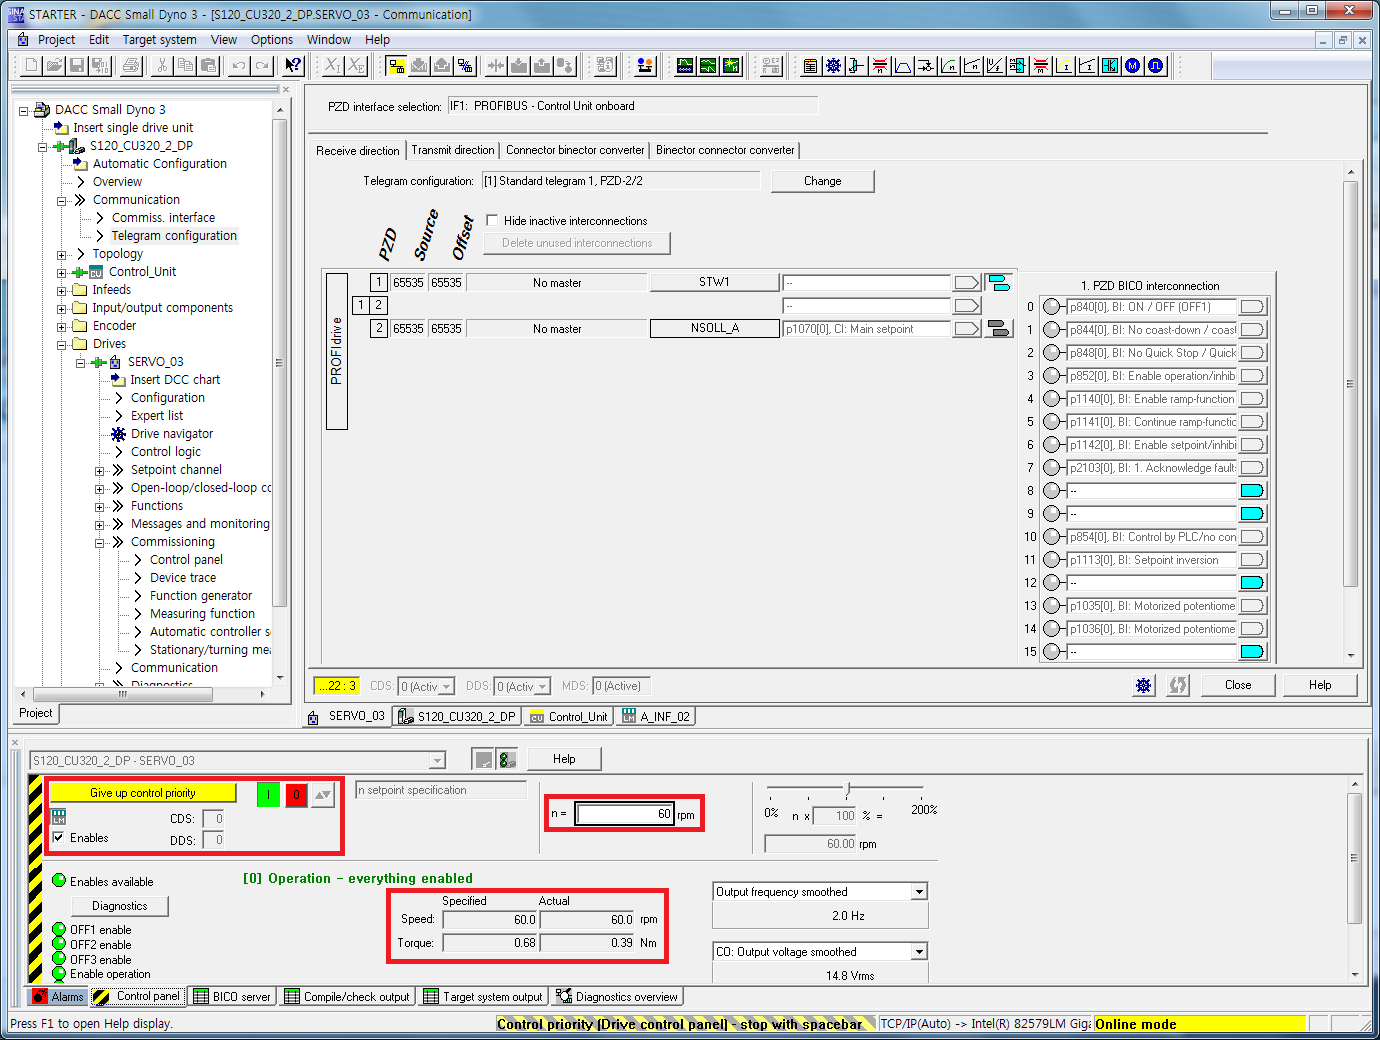Open the CDS 0 (Active) dropdown
1380x1040 pixels.
446,687
